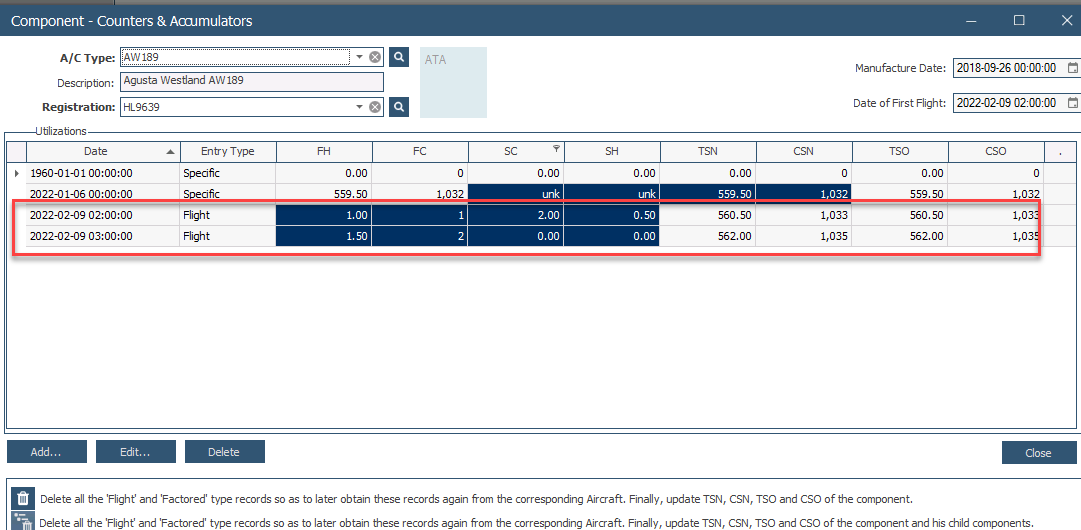Click the Description text field
The image size is (1081, 530).
pos(251,81)
